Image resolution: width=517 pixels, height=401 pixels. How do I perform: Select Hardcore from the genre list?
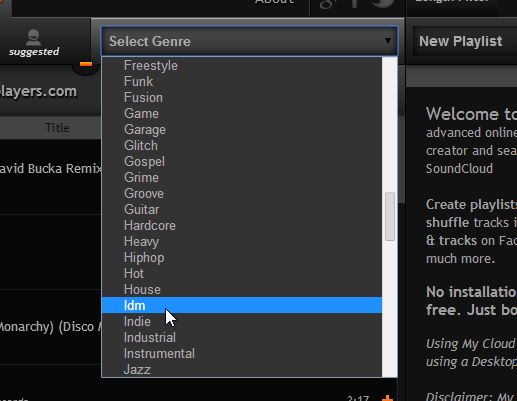coord(242,225)
